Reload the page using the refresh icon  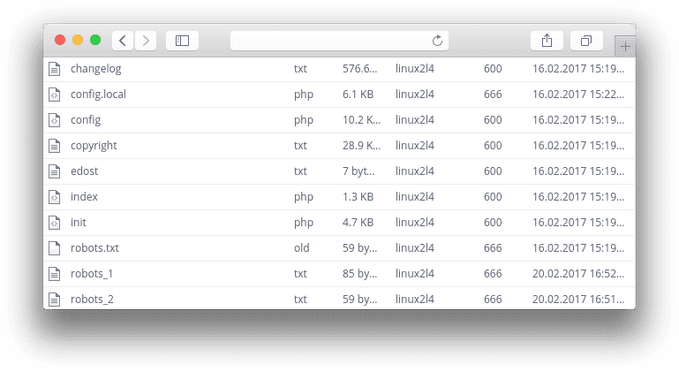point(437,41)
